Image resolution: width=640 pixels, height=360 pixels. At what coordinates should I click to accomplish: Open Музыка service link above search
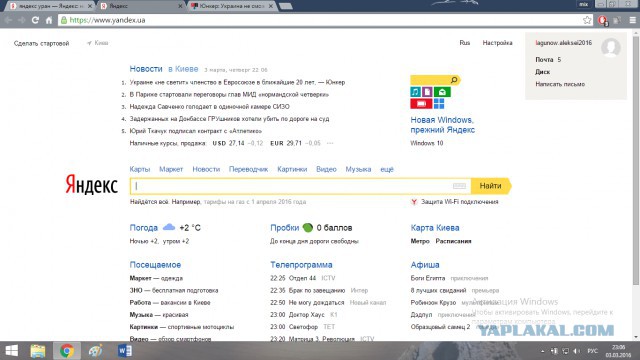pyautogui.click(x=358, y=169)
